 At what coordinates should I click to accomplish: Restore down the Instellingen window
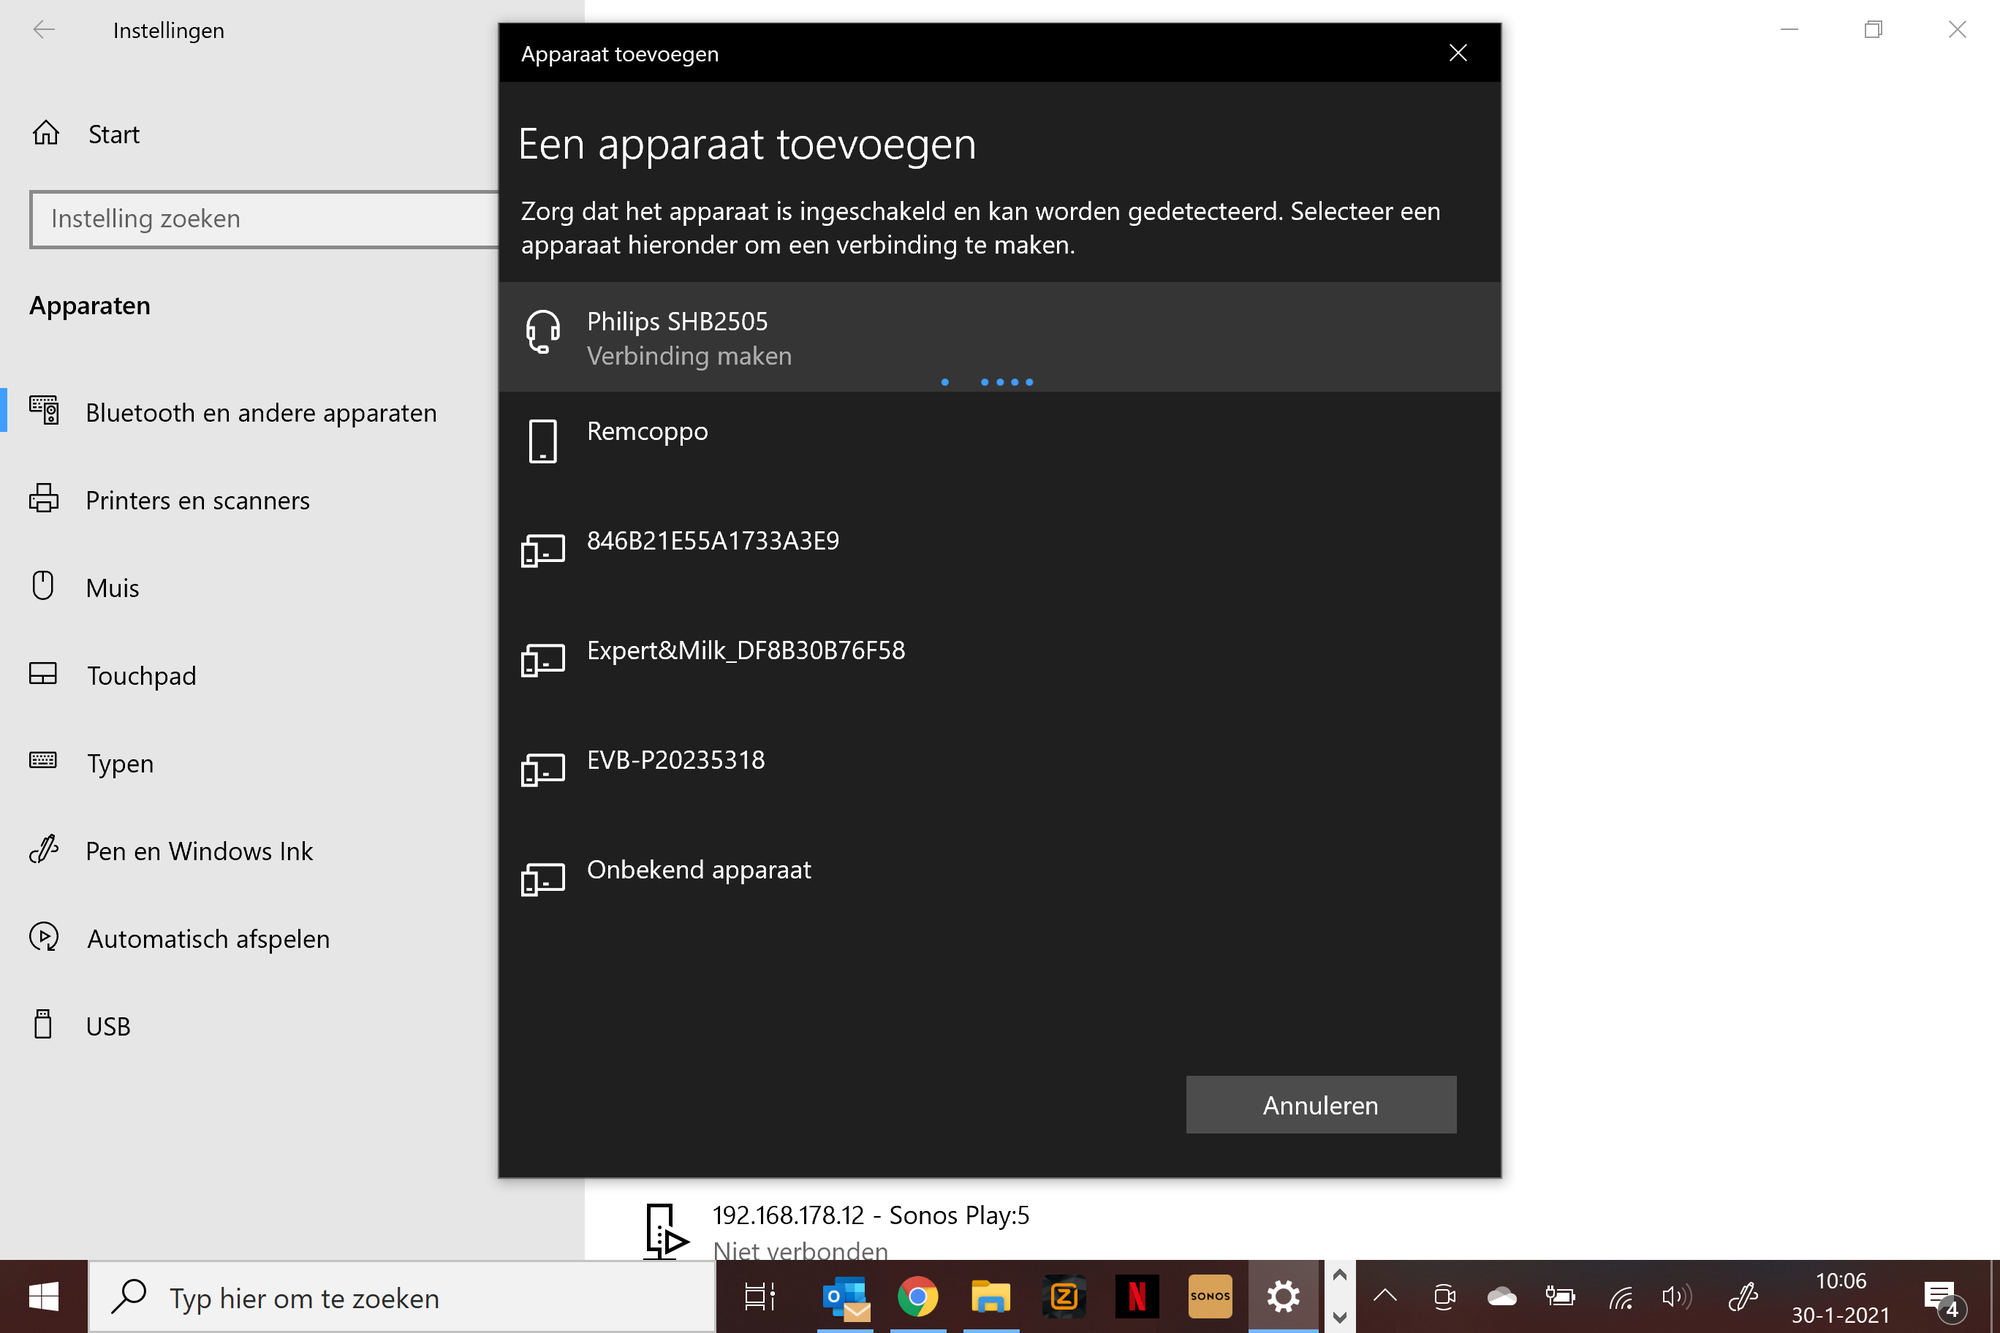coord(1873,30)
